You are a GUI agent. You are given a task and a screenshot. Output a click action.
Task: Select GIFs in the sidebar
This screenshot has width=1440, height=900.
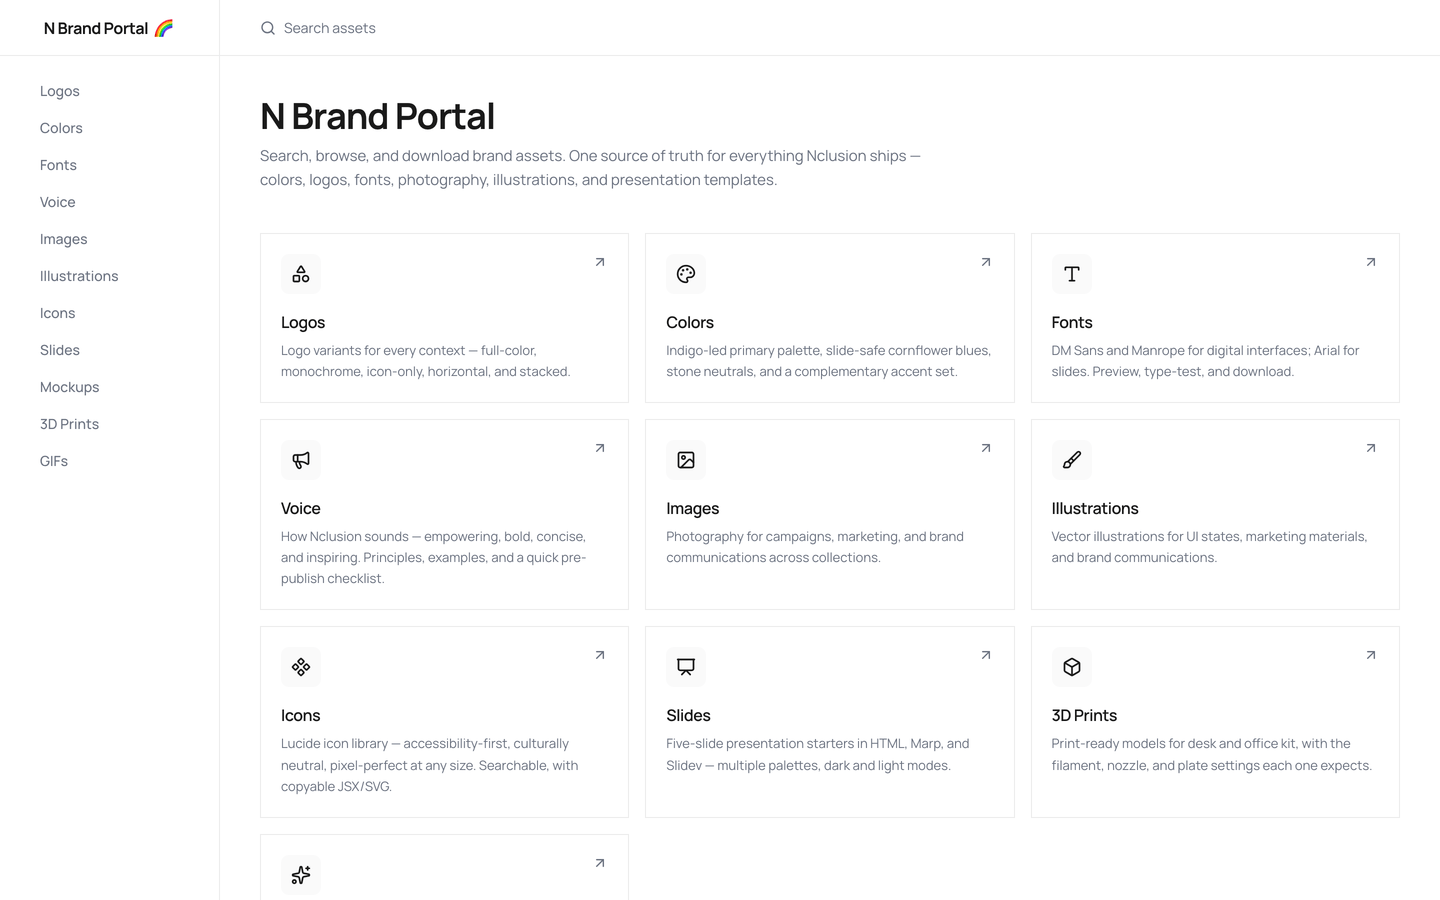pos(54,461)
